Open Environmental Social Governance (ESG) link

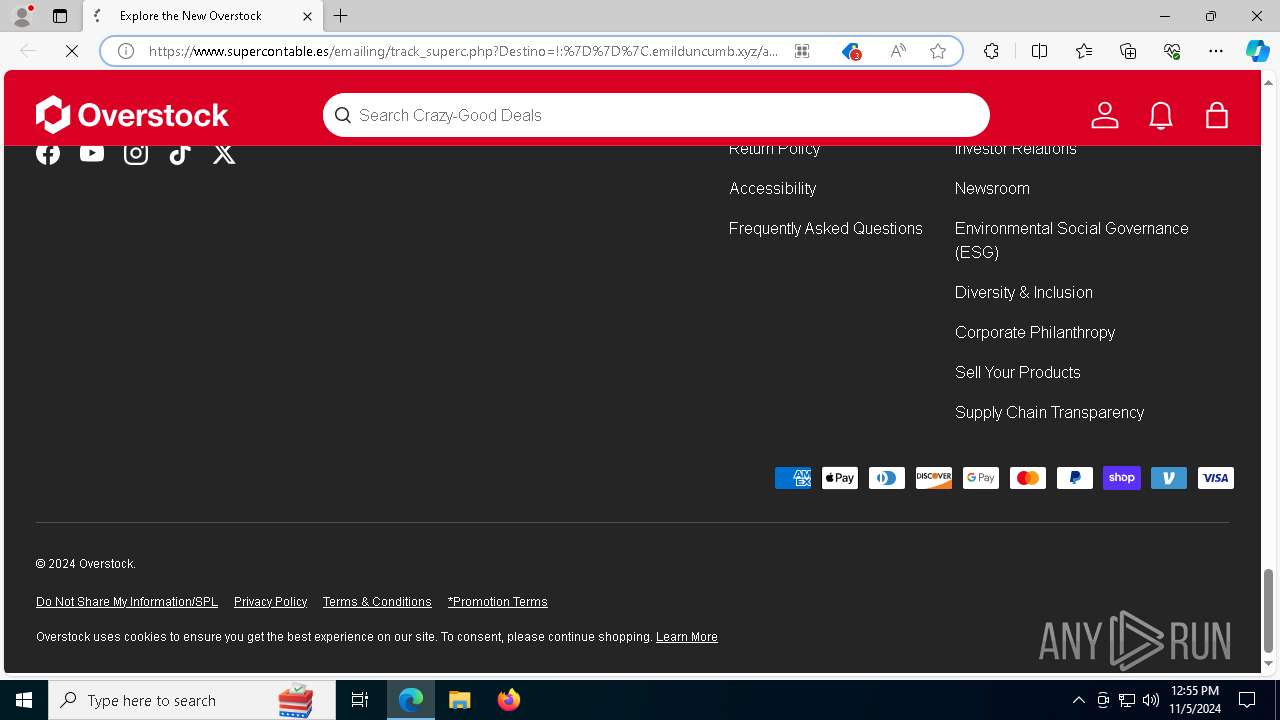(x=1072, y=240)
